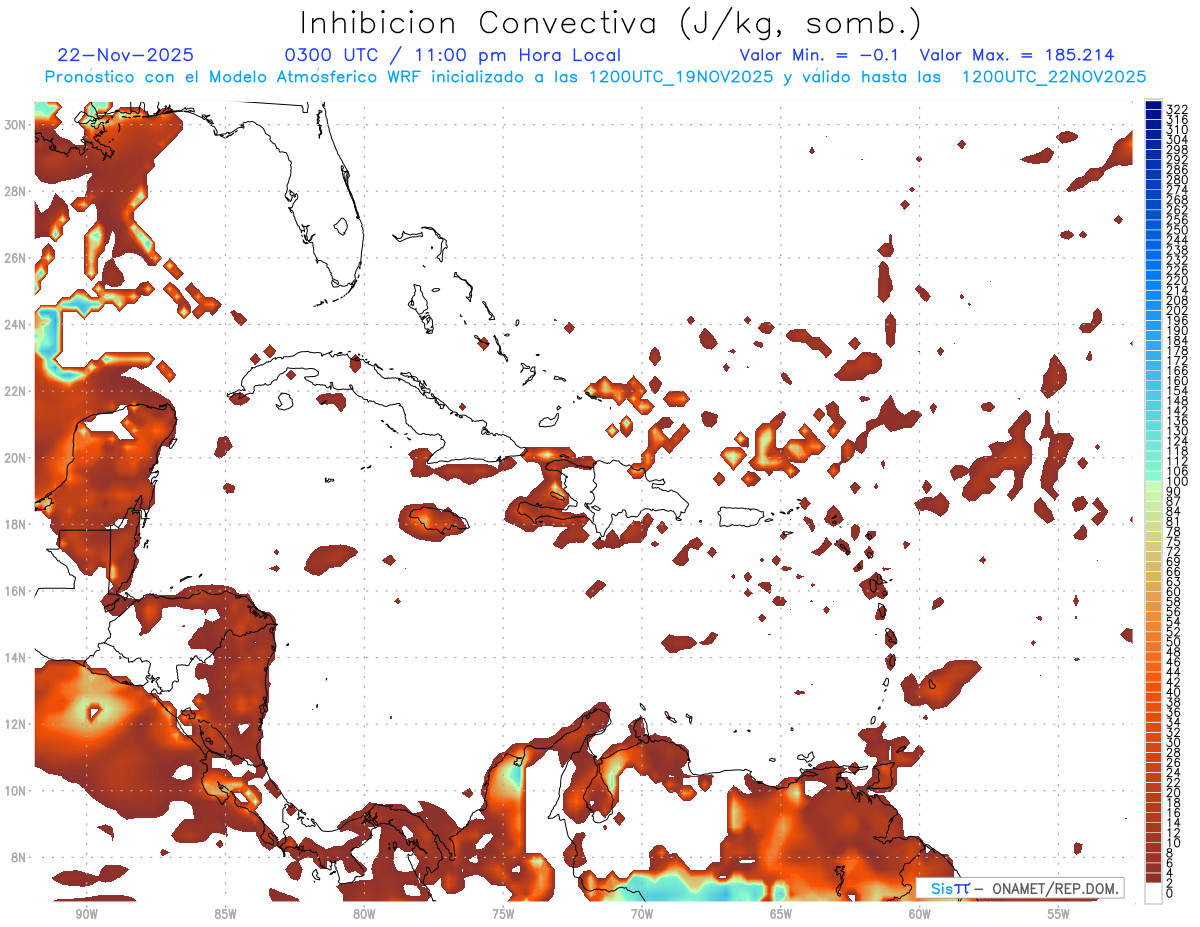This screenshot has width=1200, height=927.
Task: Click the date "22-Nov-2025"
Action: point(126,55)
